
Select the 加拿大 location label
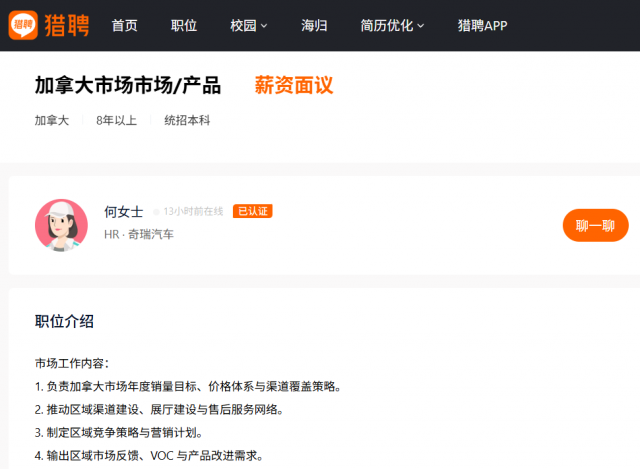point(52,121)
